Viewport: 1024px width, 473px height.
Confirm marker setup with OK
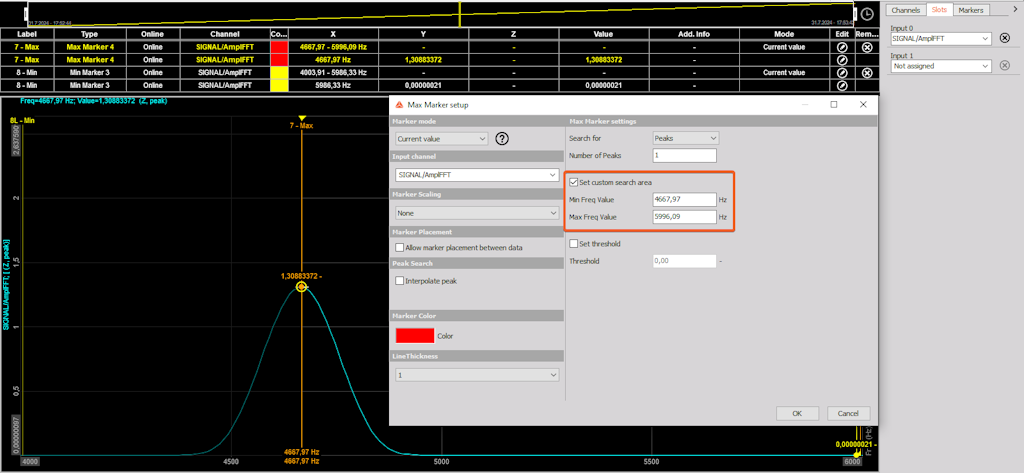click(797, 414)
